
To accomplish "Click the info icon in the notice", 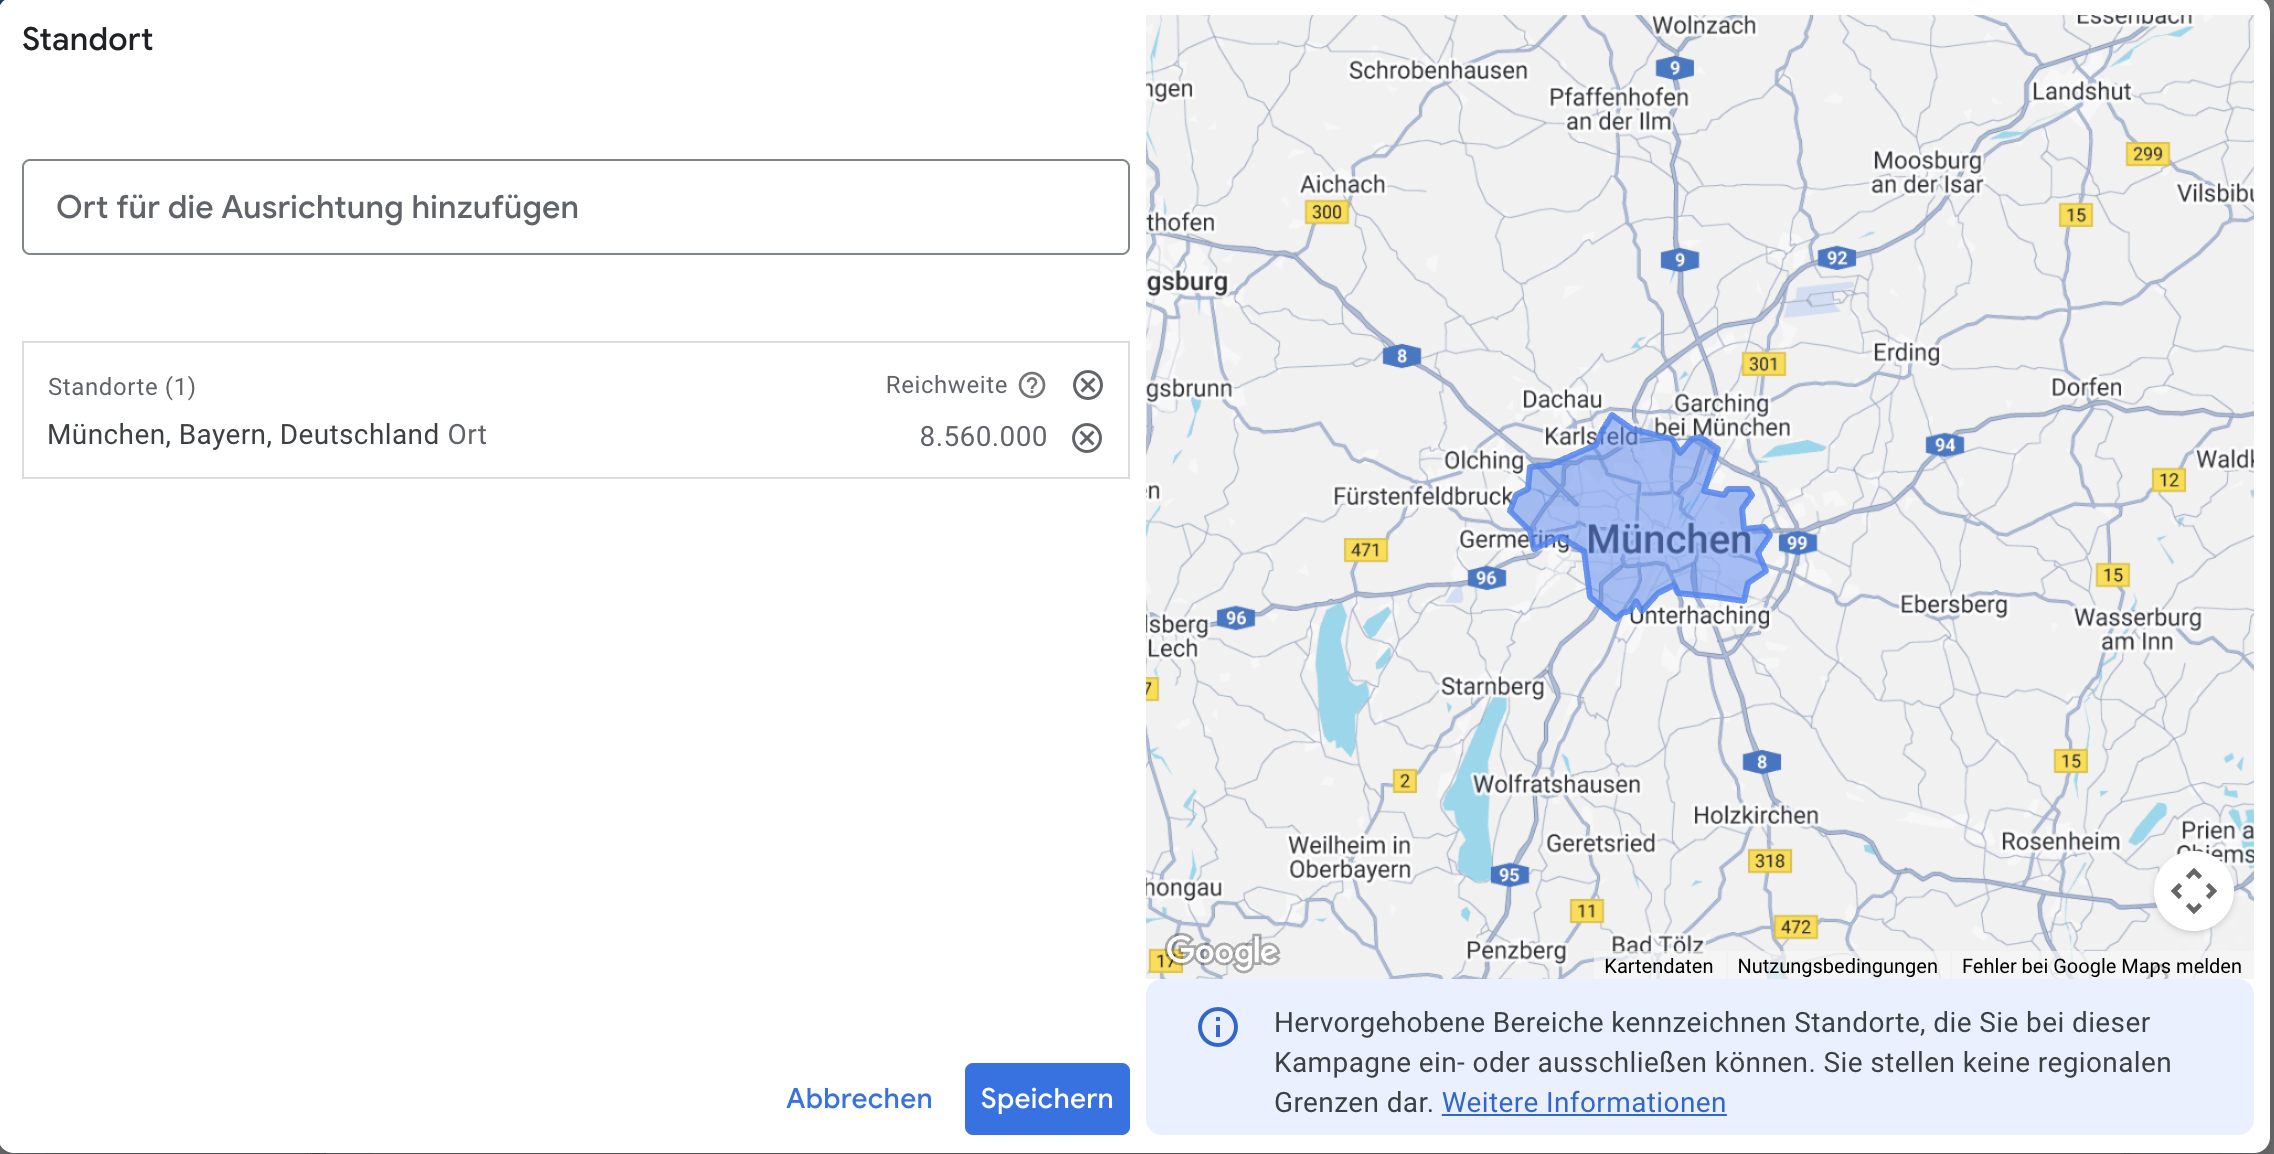I will click(x=1217, y=1027).
